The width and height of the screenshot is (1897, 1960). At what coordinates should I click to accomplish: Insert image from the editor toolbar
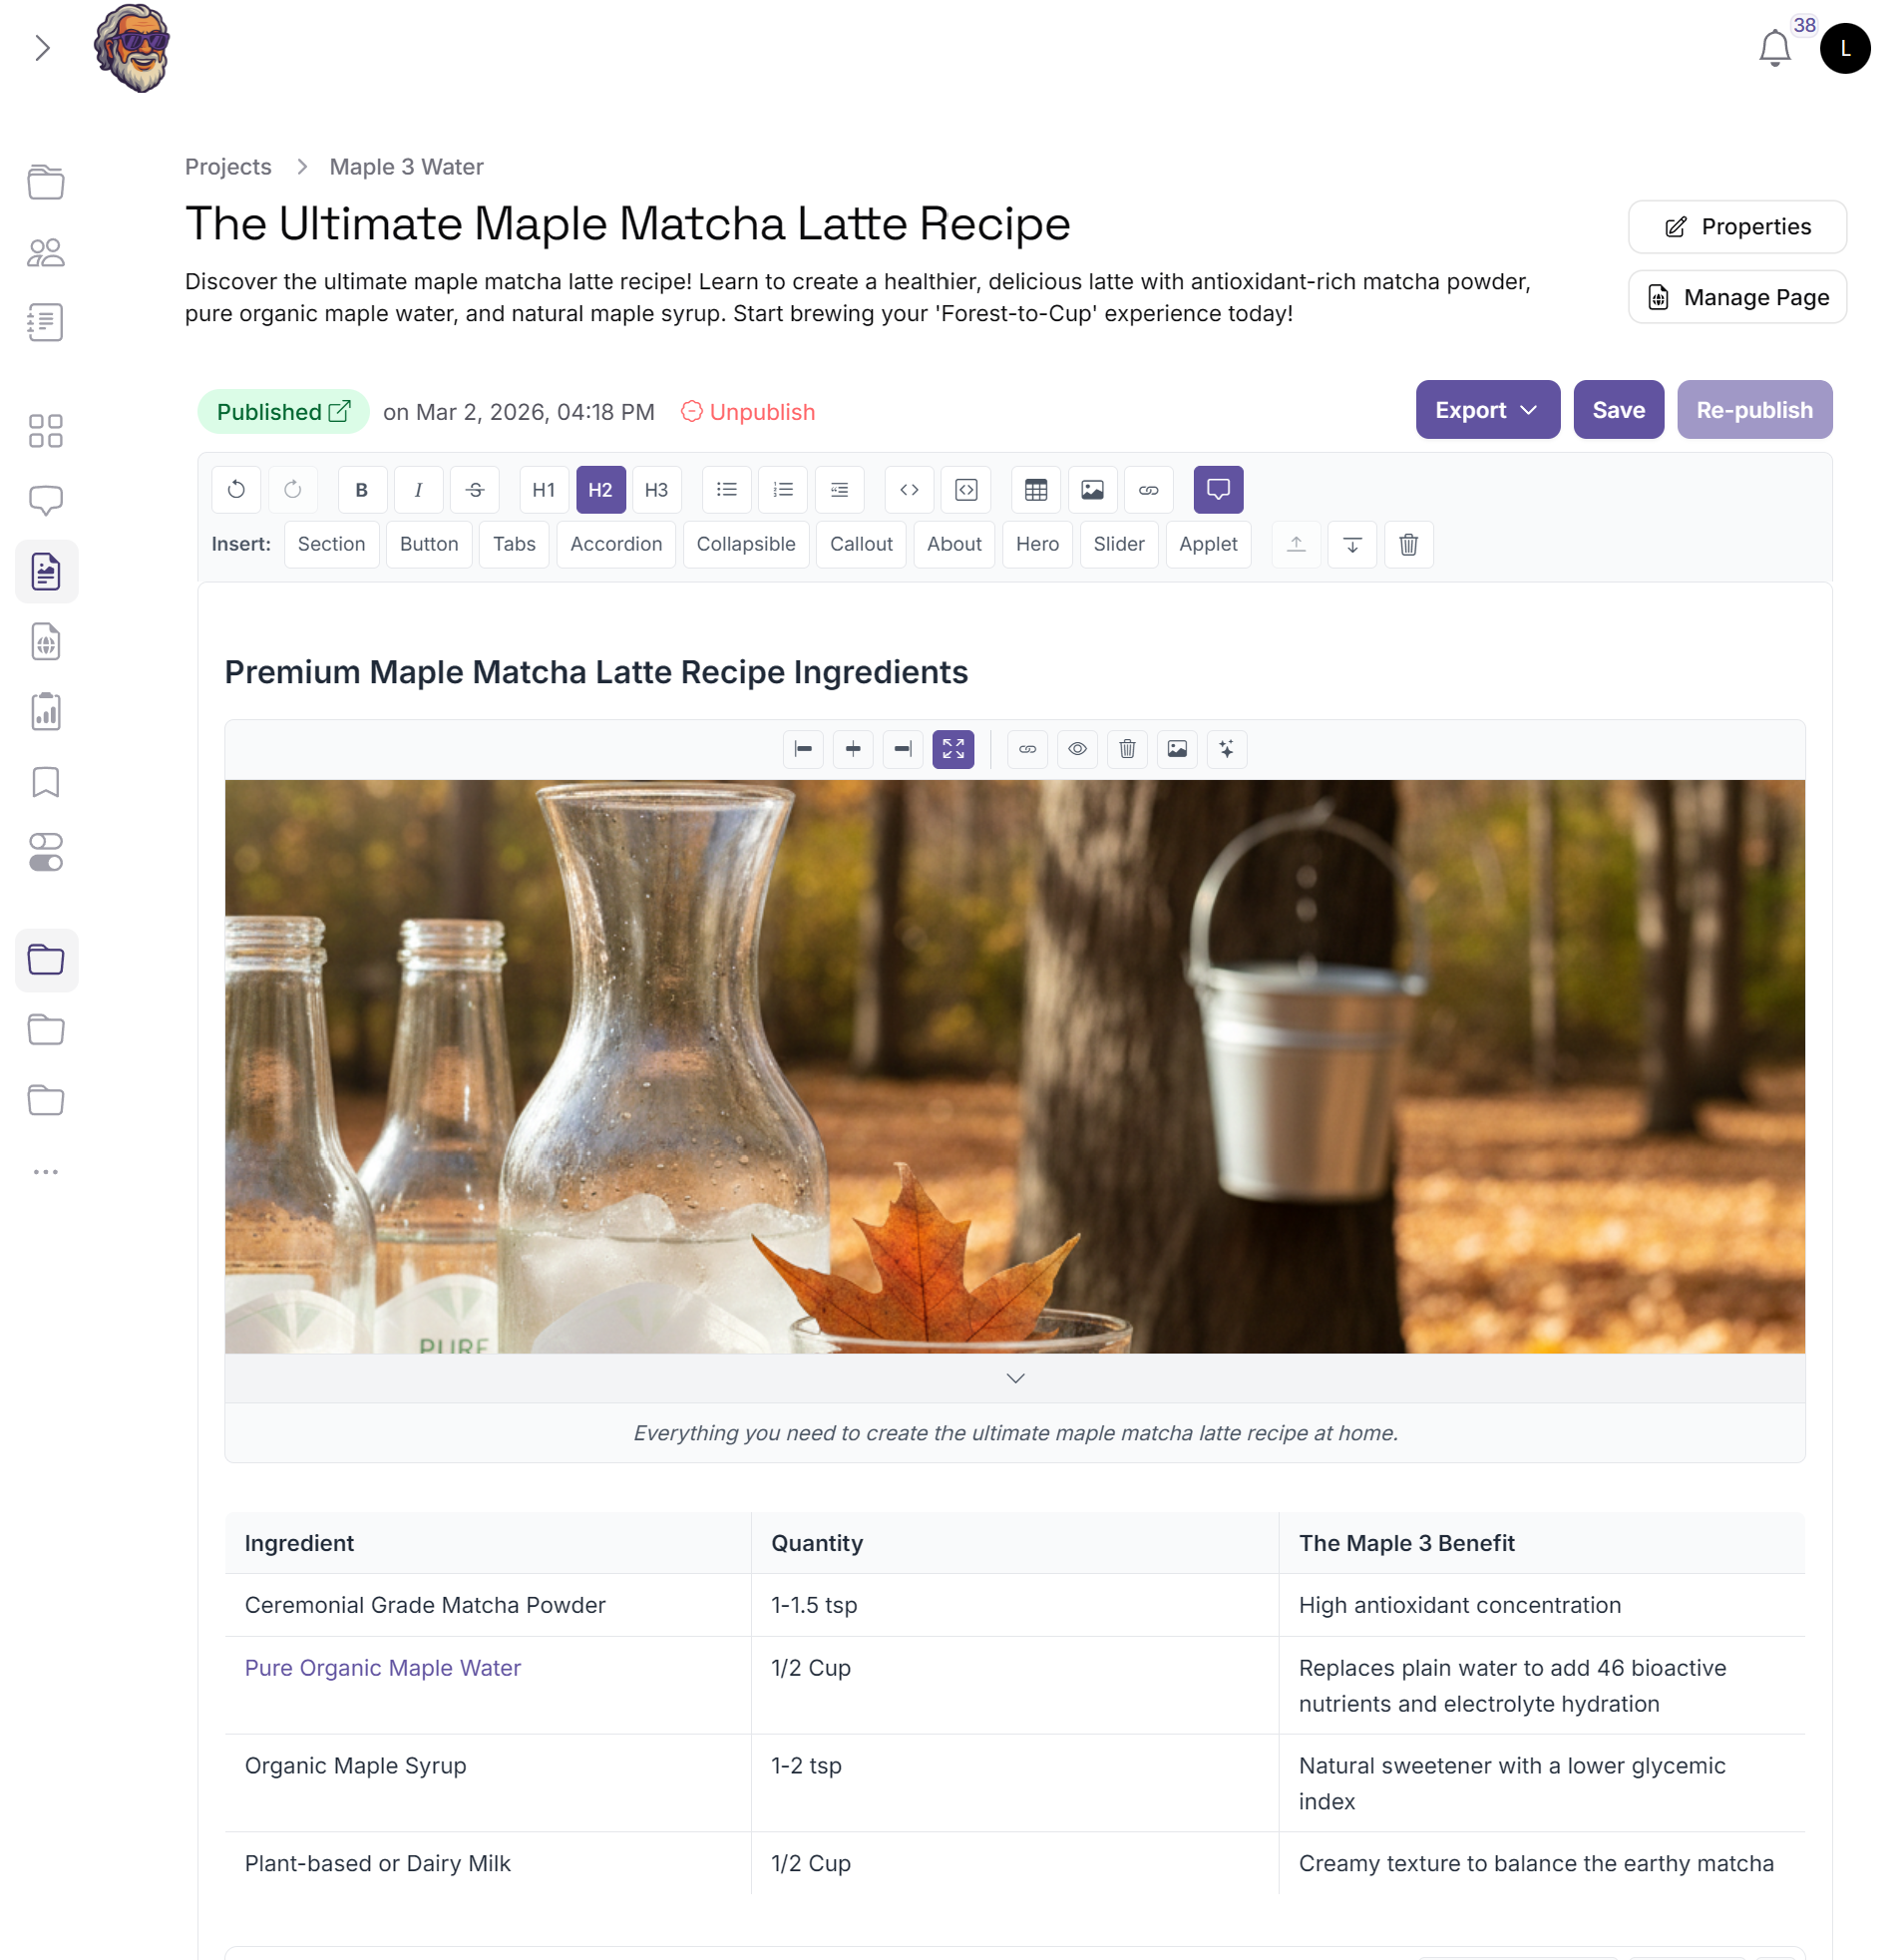(x=1092, y=490)
